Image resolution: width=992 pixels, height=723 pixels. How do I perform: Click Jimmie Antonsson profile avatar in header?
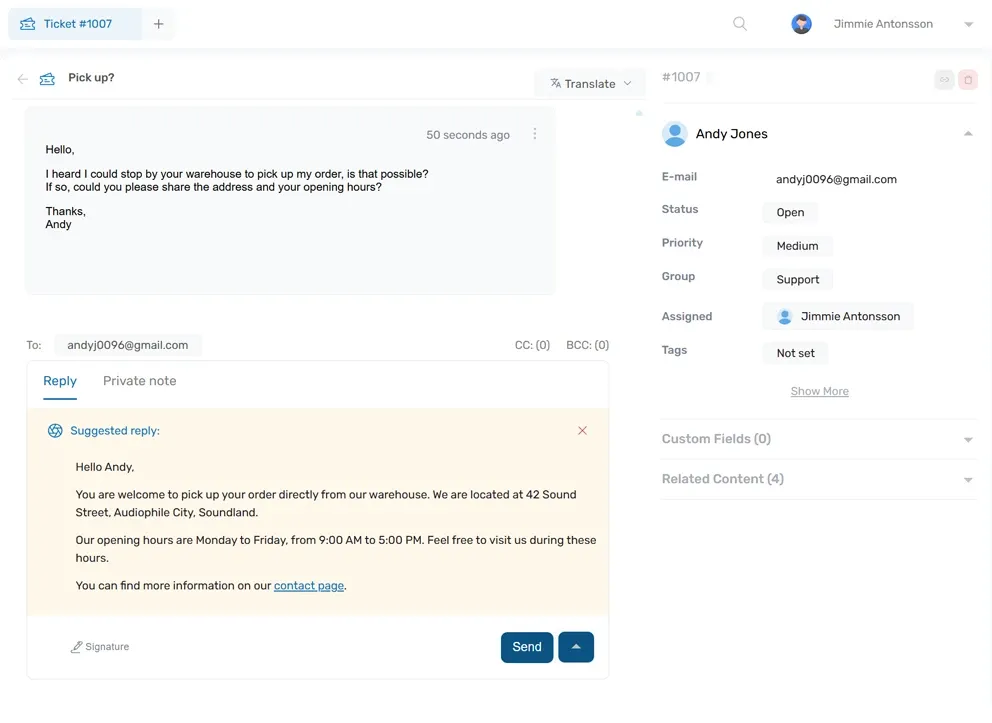tap(801, 24)
